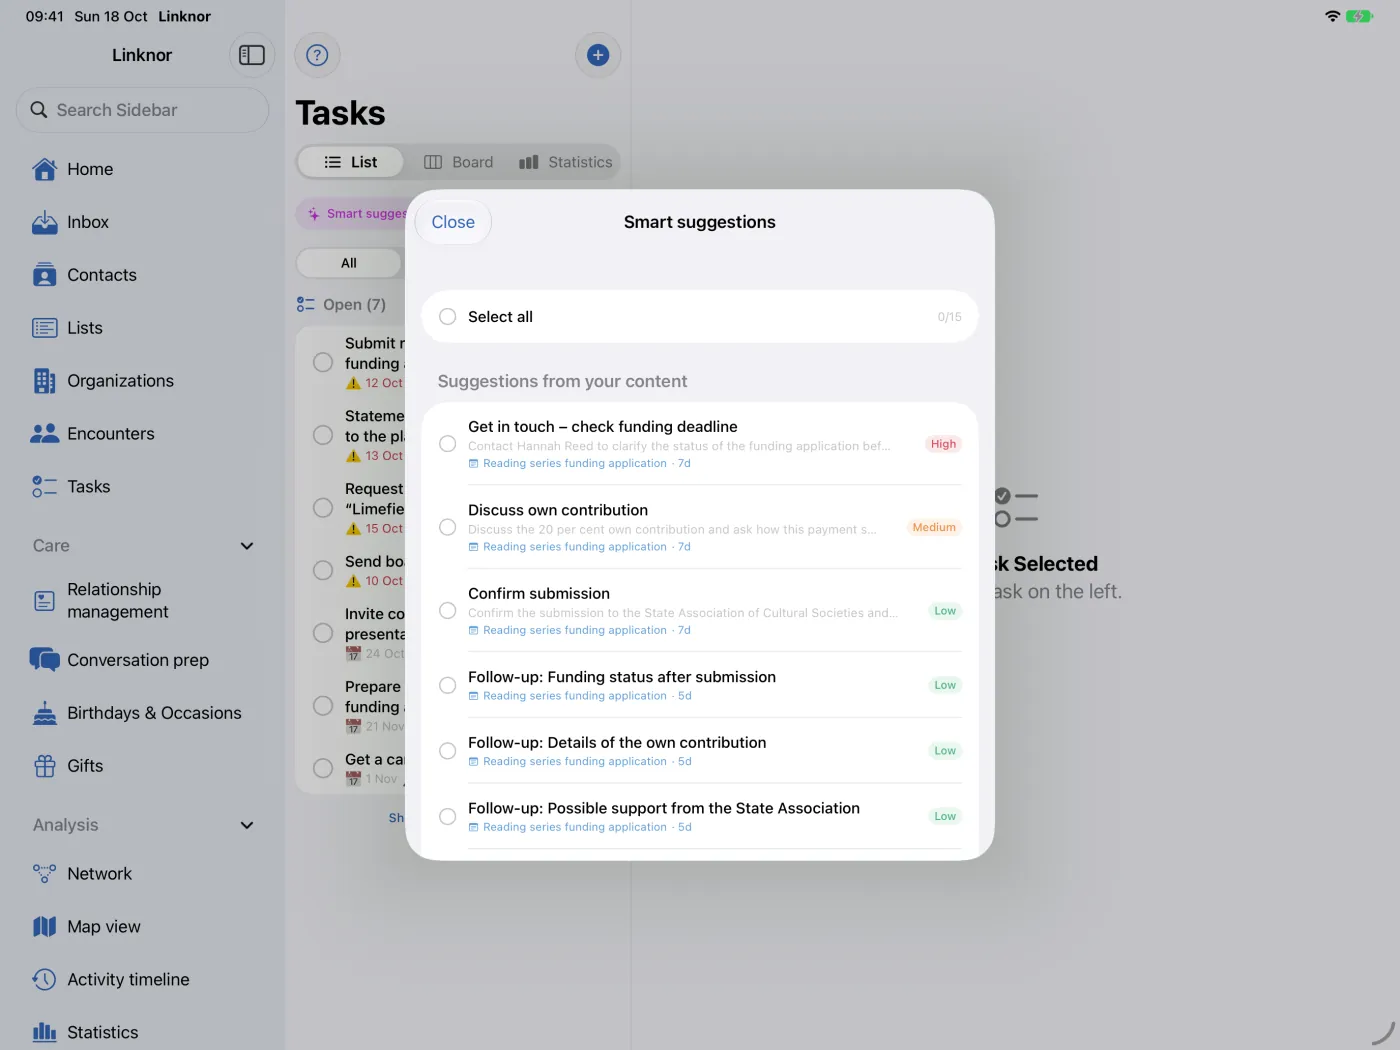The image size is (1400, 1050).
Task: Select the 'Discuss own contribution' suggestion circle
Action: click(x=448, y=527)
